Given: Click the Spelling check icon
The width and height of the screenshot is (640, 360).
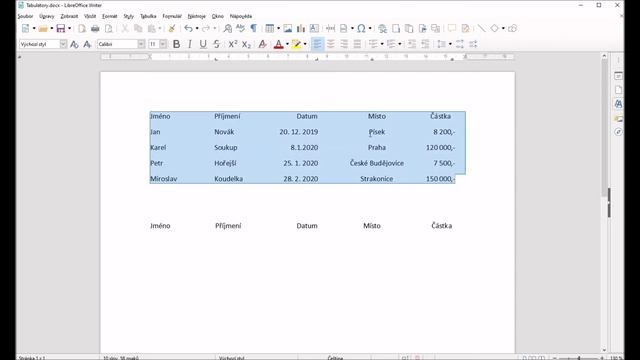Looking at the screenshot, I should 240,28.
